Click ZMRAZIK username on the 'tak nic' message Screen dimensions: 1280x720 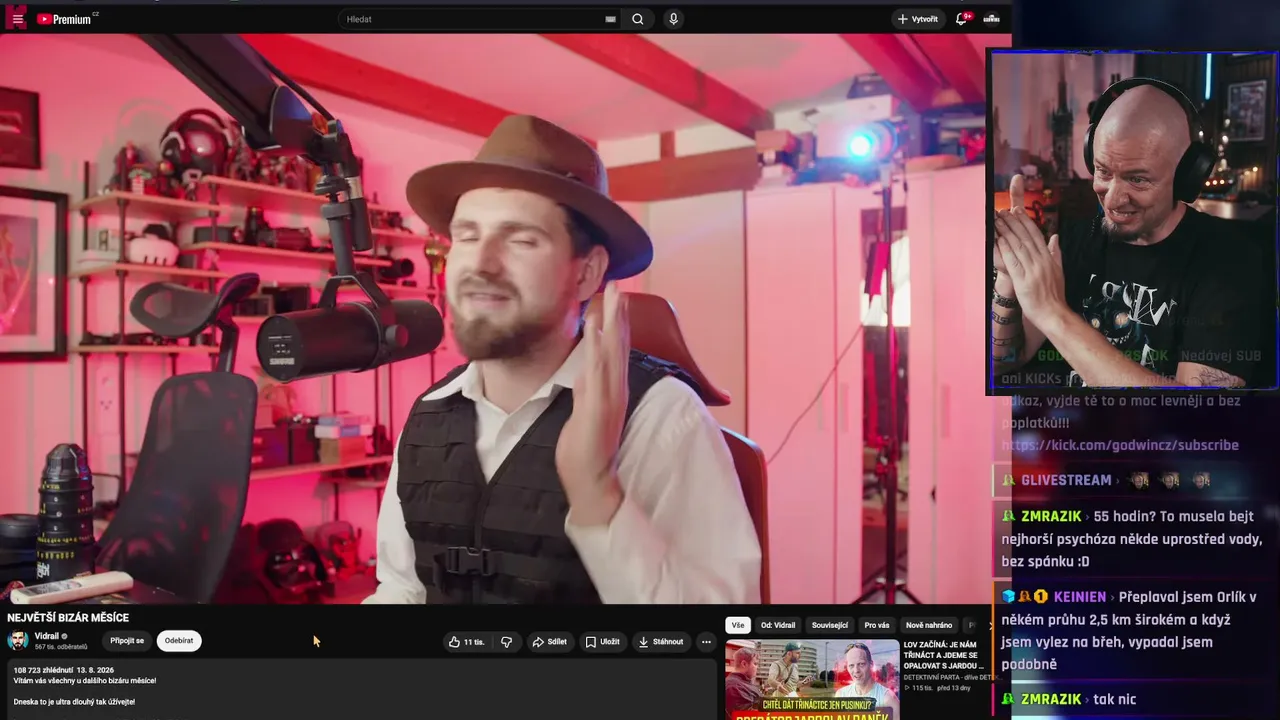[1051, 699]
